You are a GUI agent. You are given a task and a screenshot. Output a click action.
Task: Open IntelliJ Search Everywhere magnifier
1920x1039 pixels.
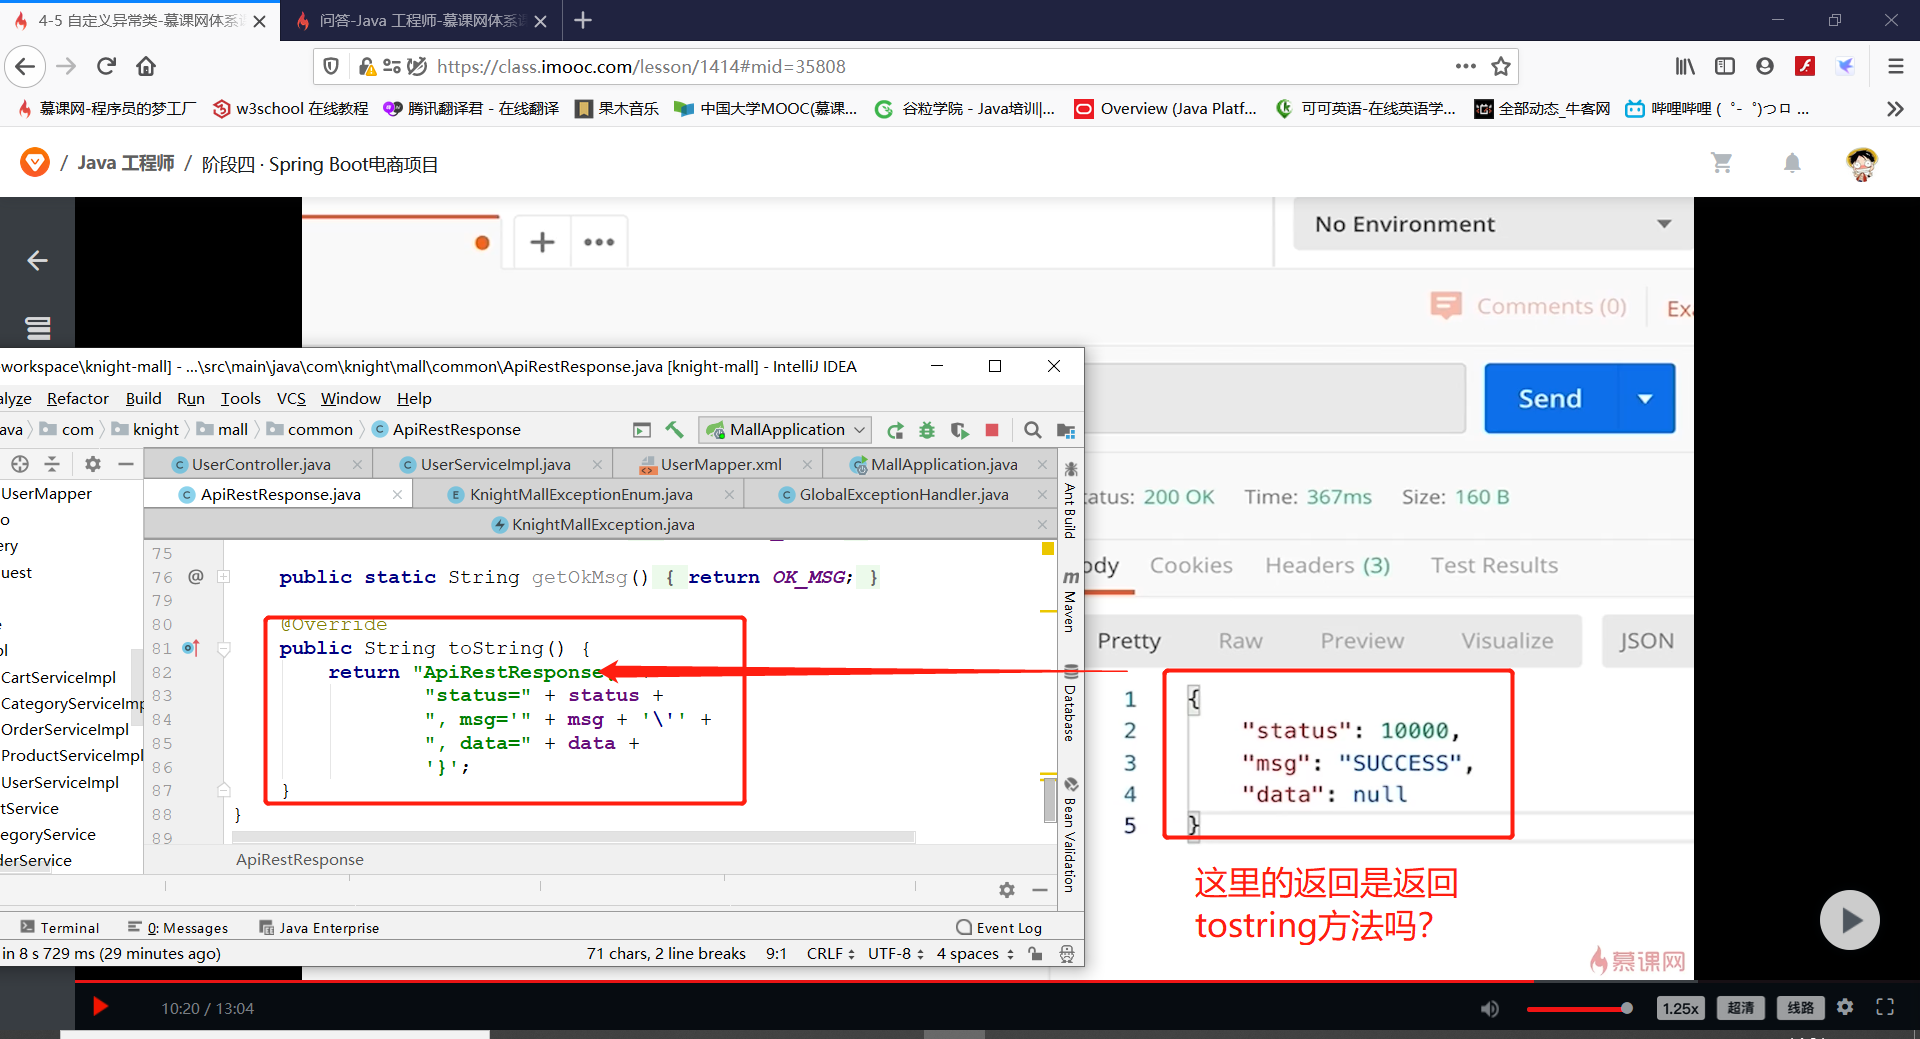point(1032,430)
